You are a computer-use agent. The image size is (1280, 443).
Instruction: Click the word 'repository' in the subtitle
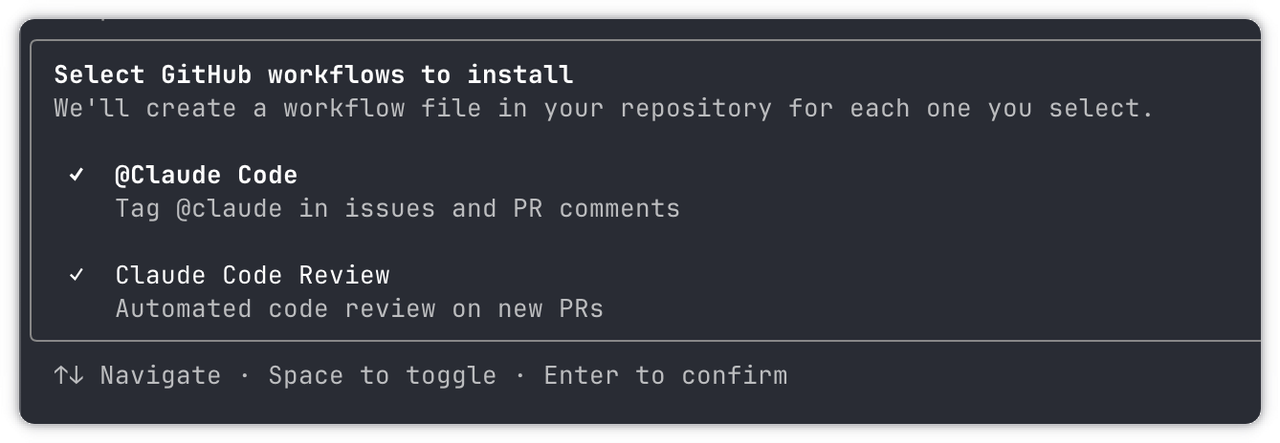pyautogui.click(x=695, y=108)
